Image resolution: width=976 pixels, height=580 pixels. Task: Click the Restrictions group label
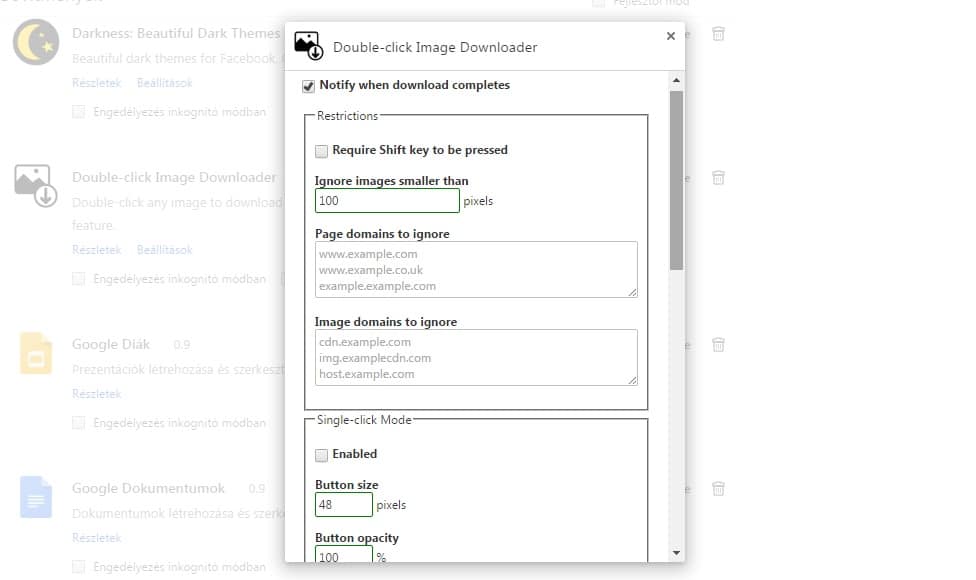tap(347, 116)
